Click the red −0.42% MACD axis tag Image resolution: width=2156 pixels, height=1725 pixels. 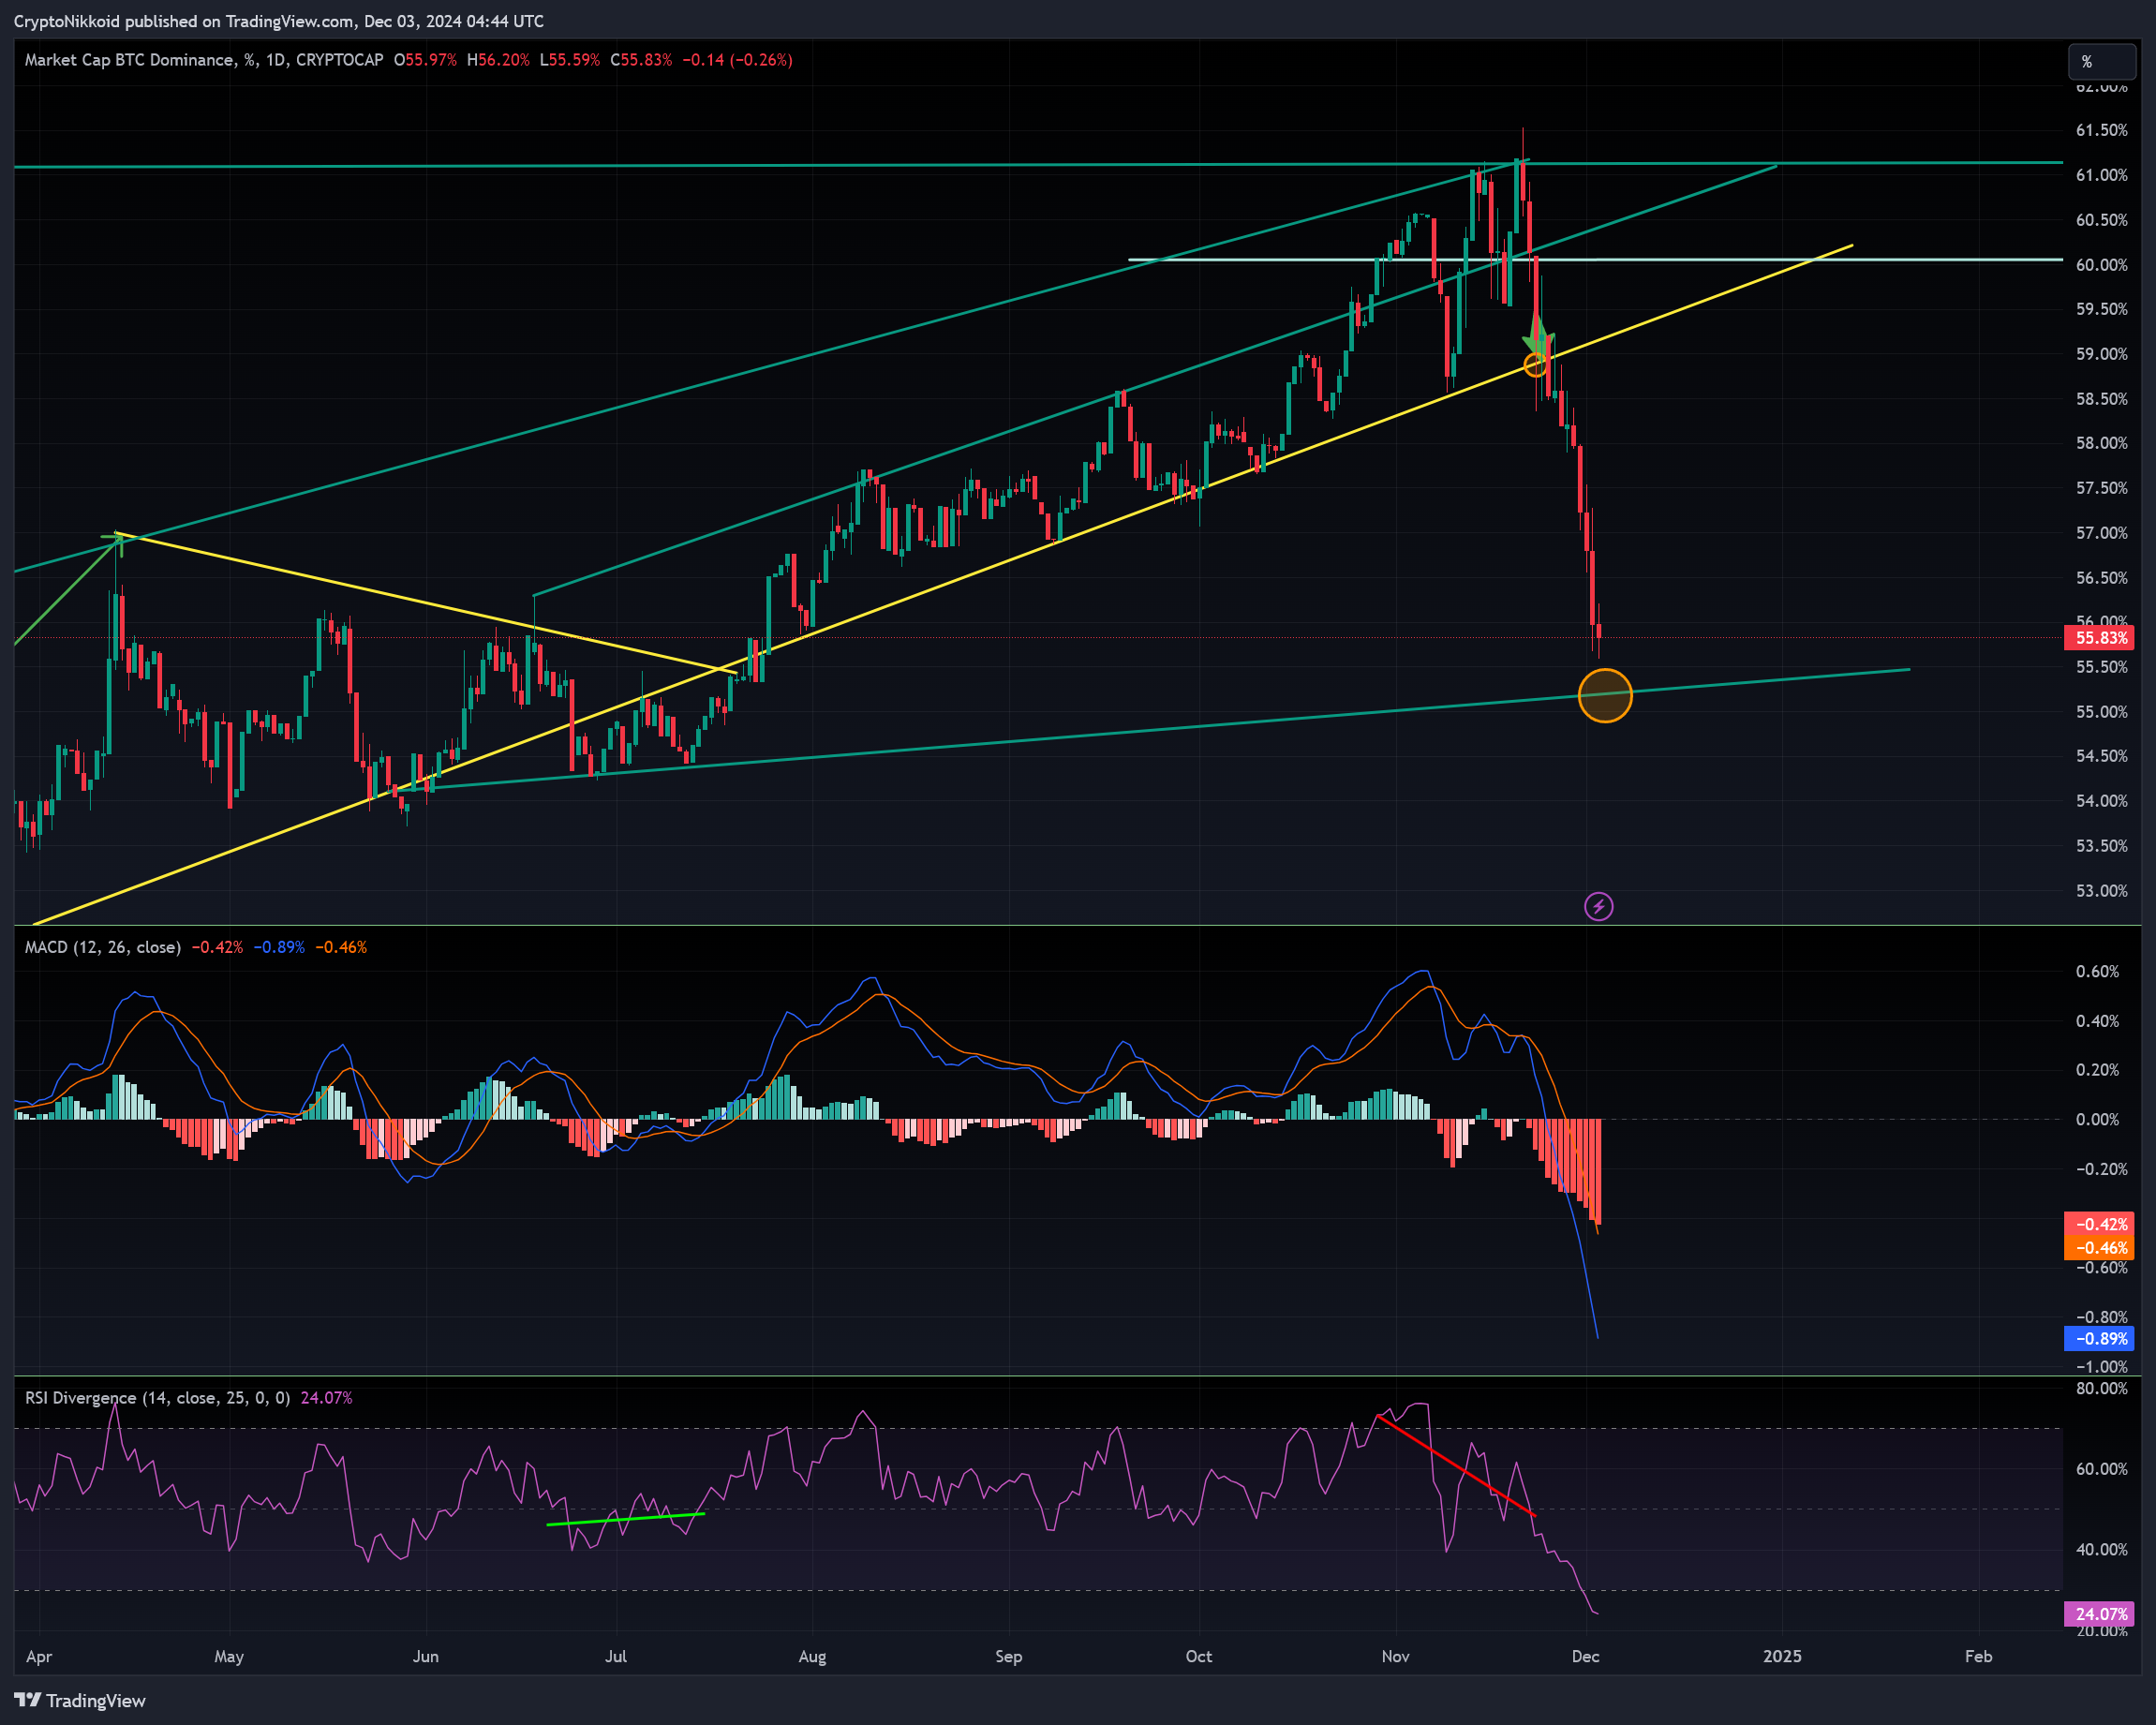click(2099, 1224)
